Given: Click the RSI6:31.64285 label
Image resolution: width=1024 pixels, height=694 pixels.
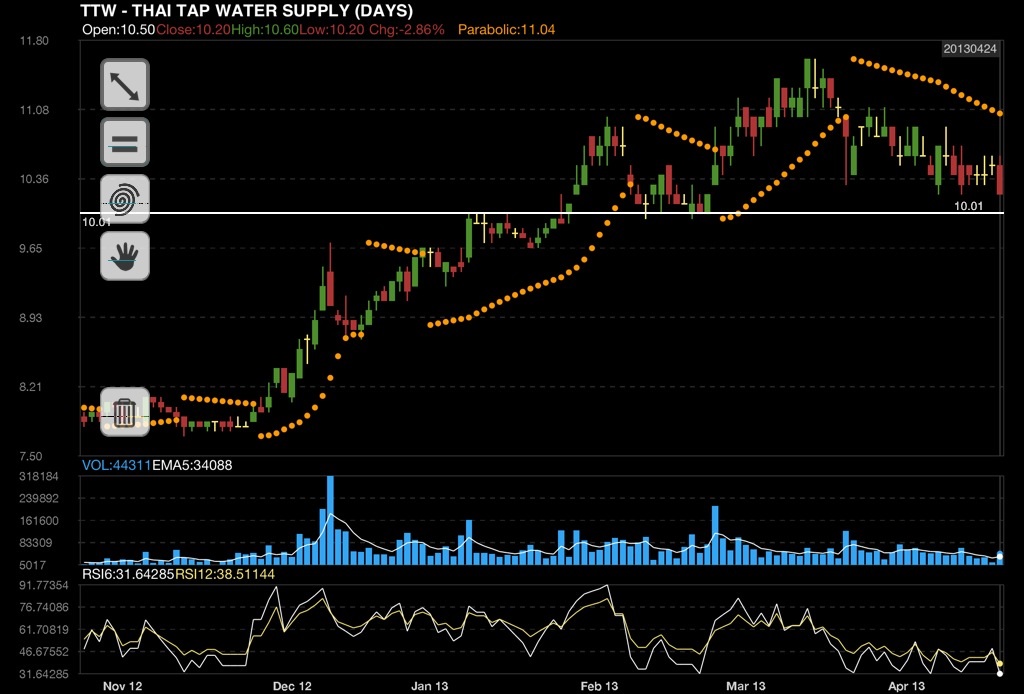Looking at the screenshot, I should coord(128,574).
